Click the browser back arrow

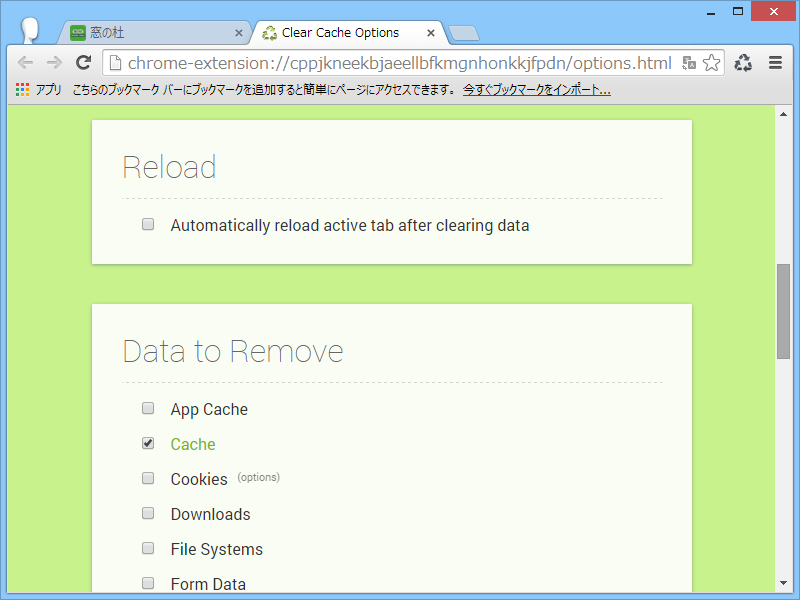point(25,63)
